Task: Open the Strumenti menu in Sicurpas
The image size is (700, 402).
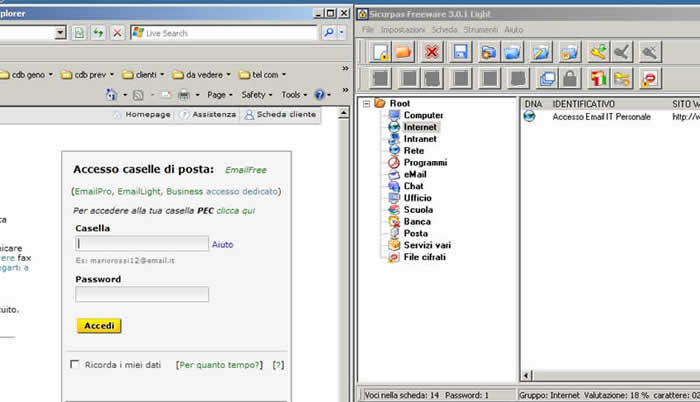Action: 480,30
